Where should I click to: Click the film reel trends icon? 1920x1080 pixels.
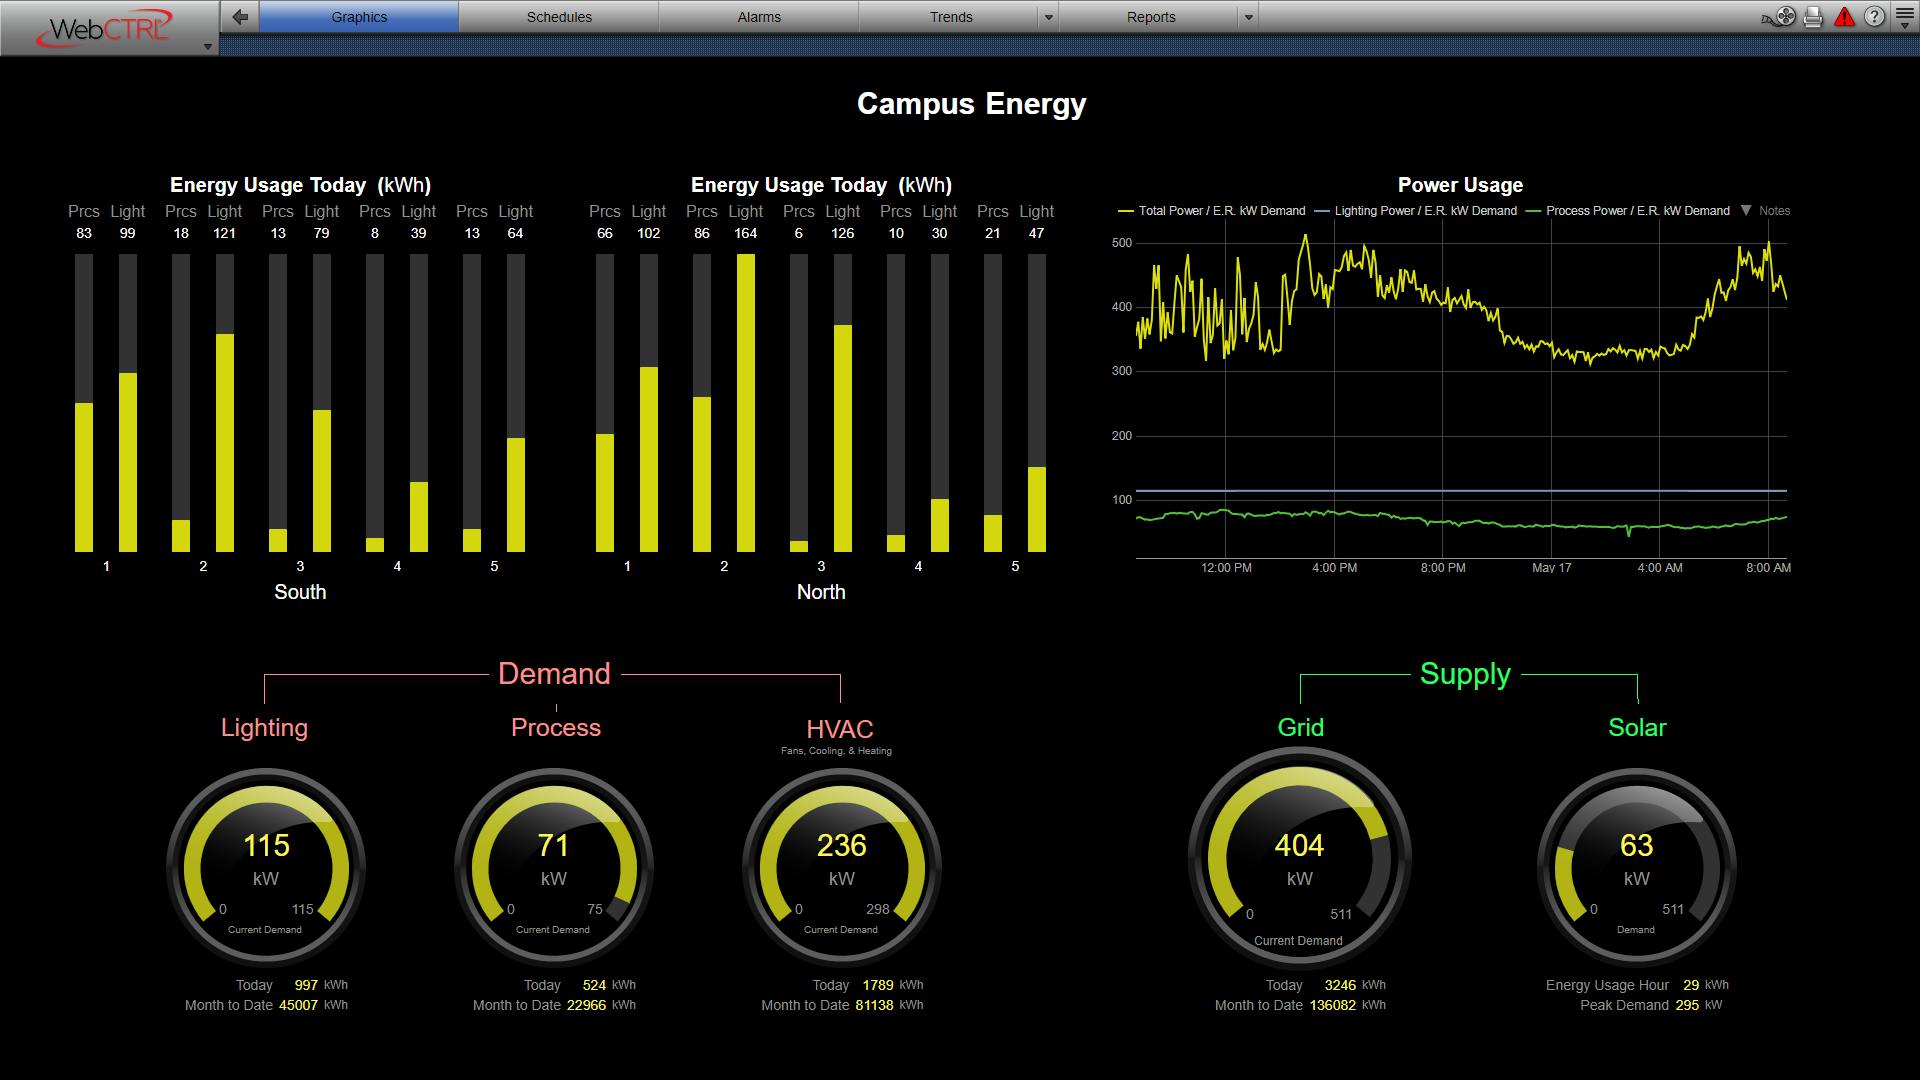[x=1786, y=16]
